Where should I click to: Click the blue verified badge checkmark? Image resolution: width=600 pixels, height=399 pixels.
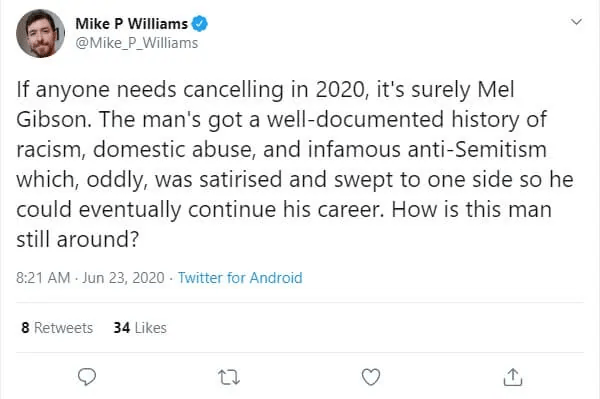click(199, 24)
